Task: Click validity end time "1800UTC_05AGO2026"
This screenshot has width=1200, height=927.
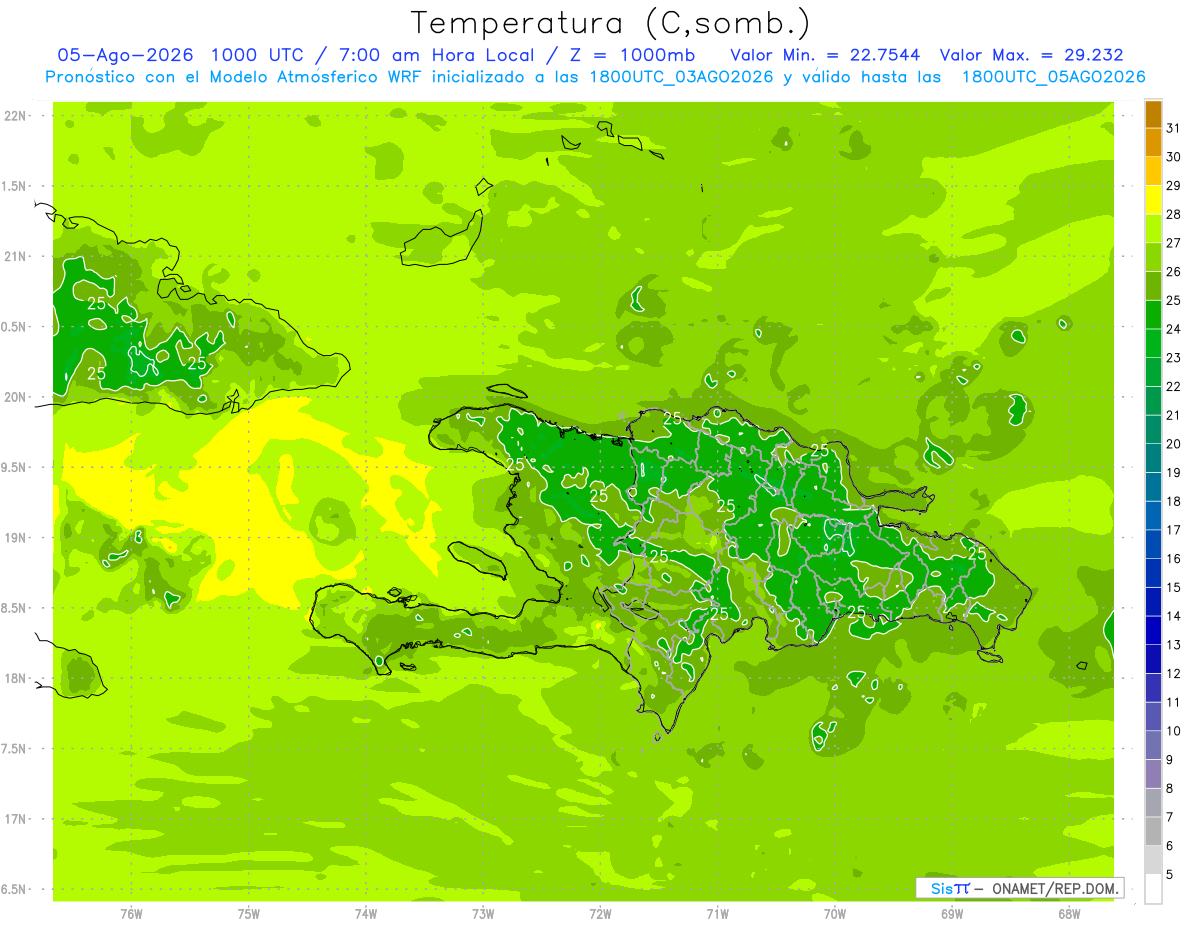Action: tap(1053, 77)
